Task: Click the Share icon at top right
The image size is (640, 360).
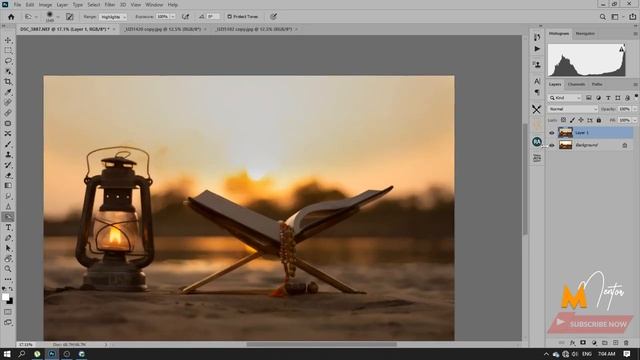Action: (x=632, y=17)
